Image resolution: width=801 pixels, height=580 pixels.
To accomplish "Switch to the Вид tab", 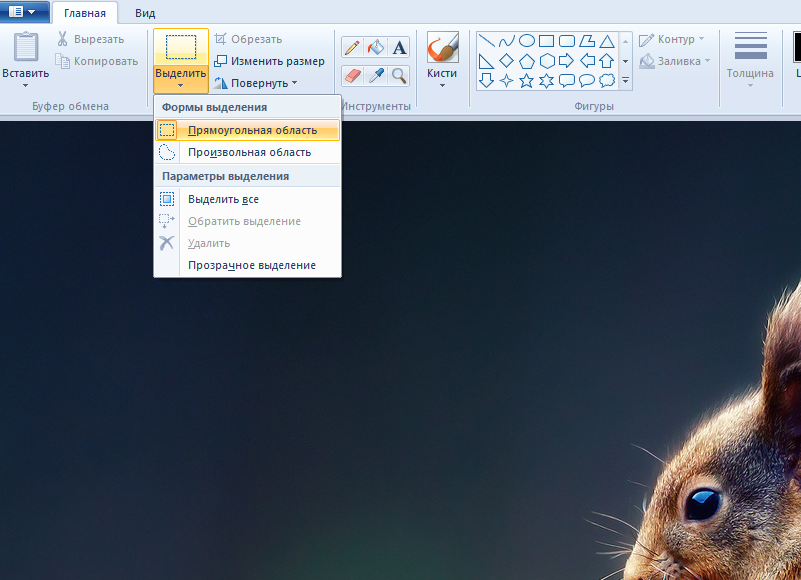I will pos(145,13).
